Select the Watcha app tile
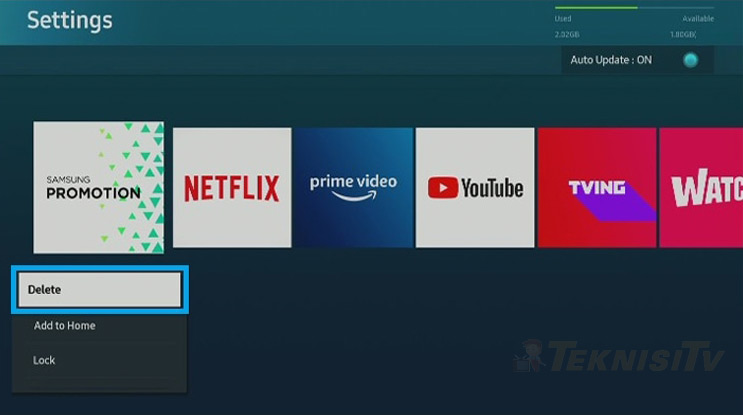The height and width of the screenshot is (415, 743). [x=701, y=188]
